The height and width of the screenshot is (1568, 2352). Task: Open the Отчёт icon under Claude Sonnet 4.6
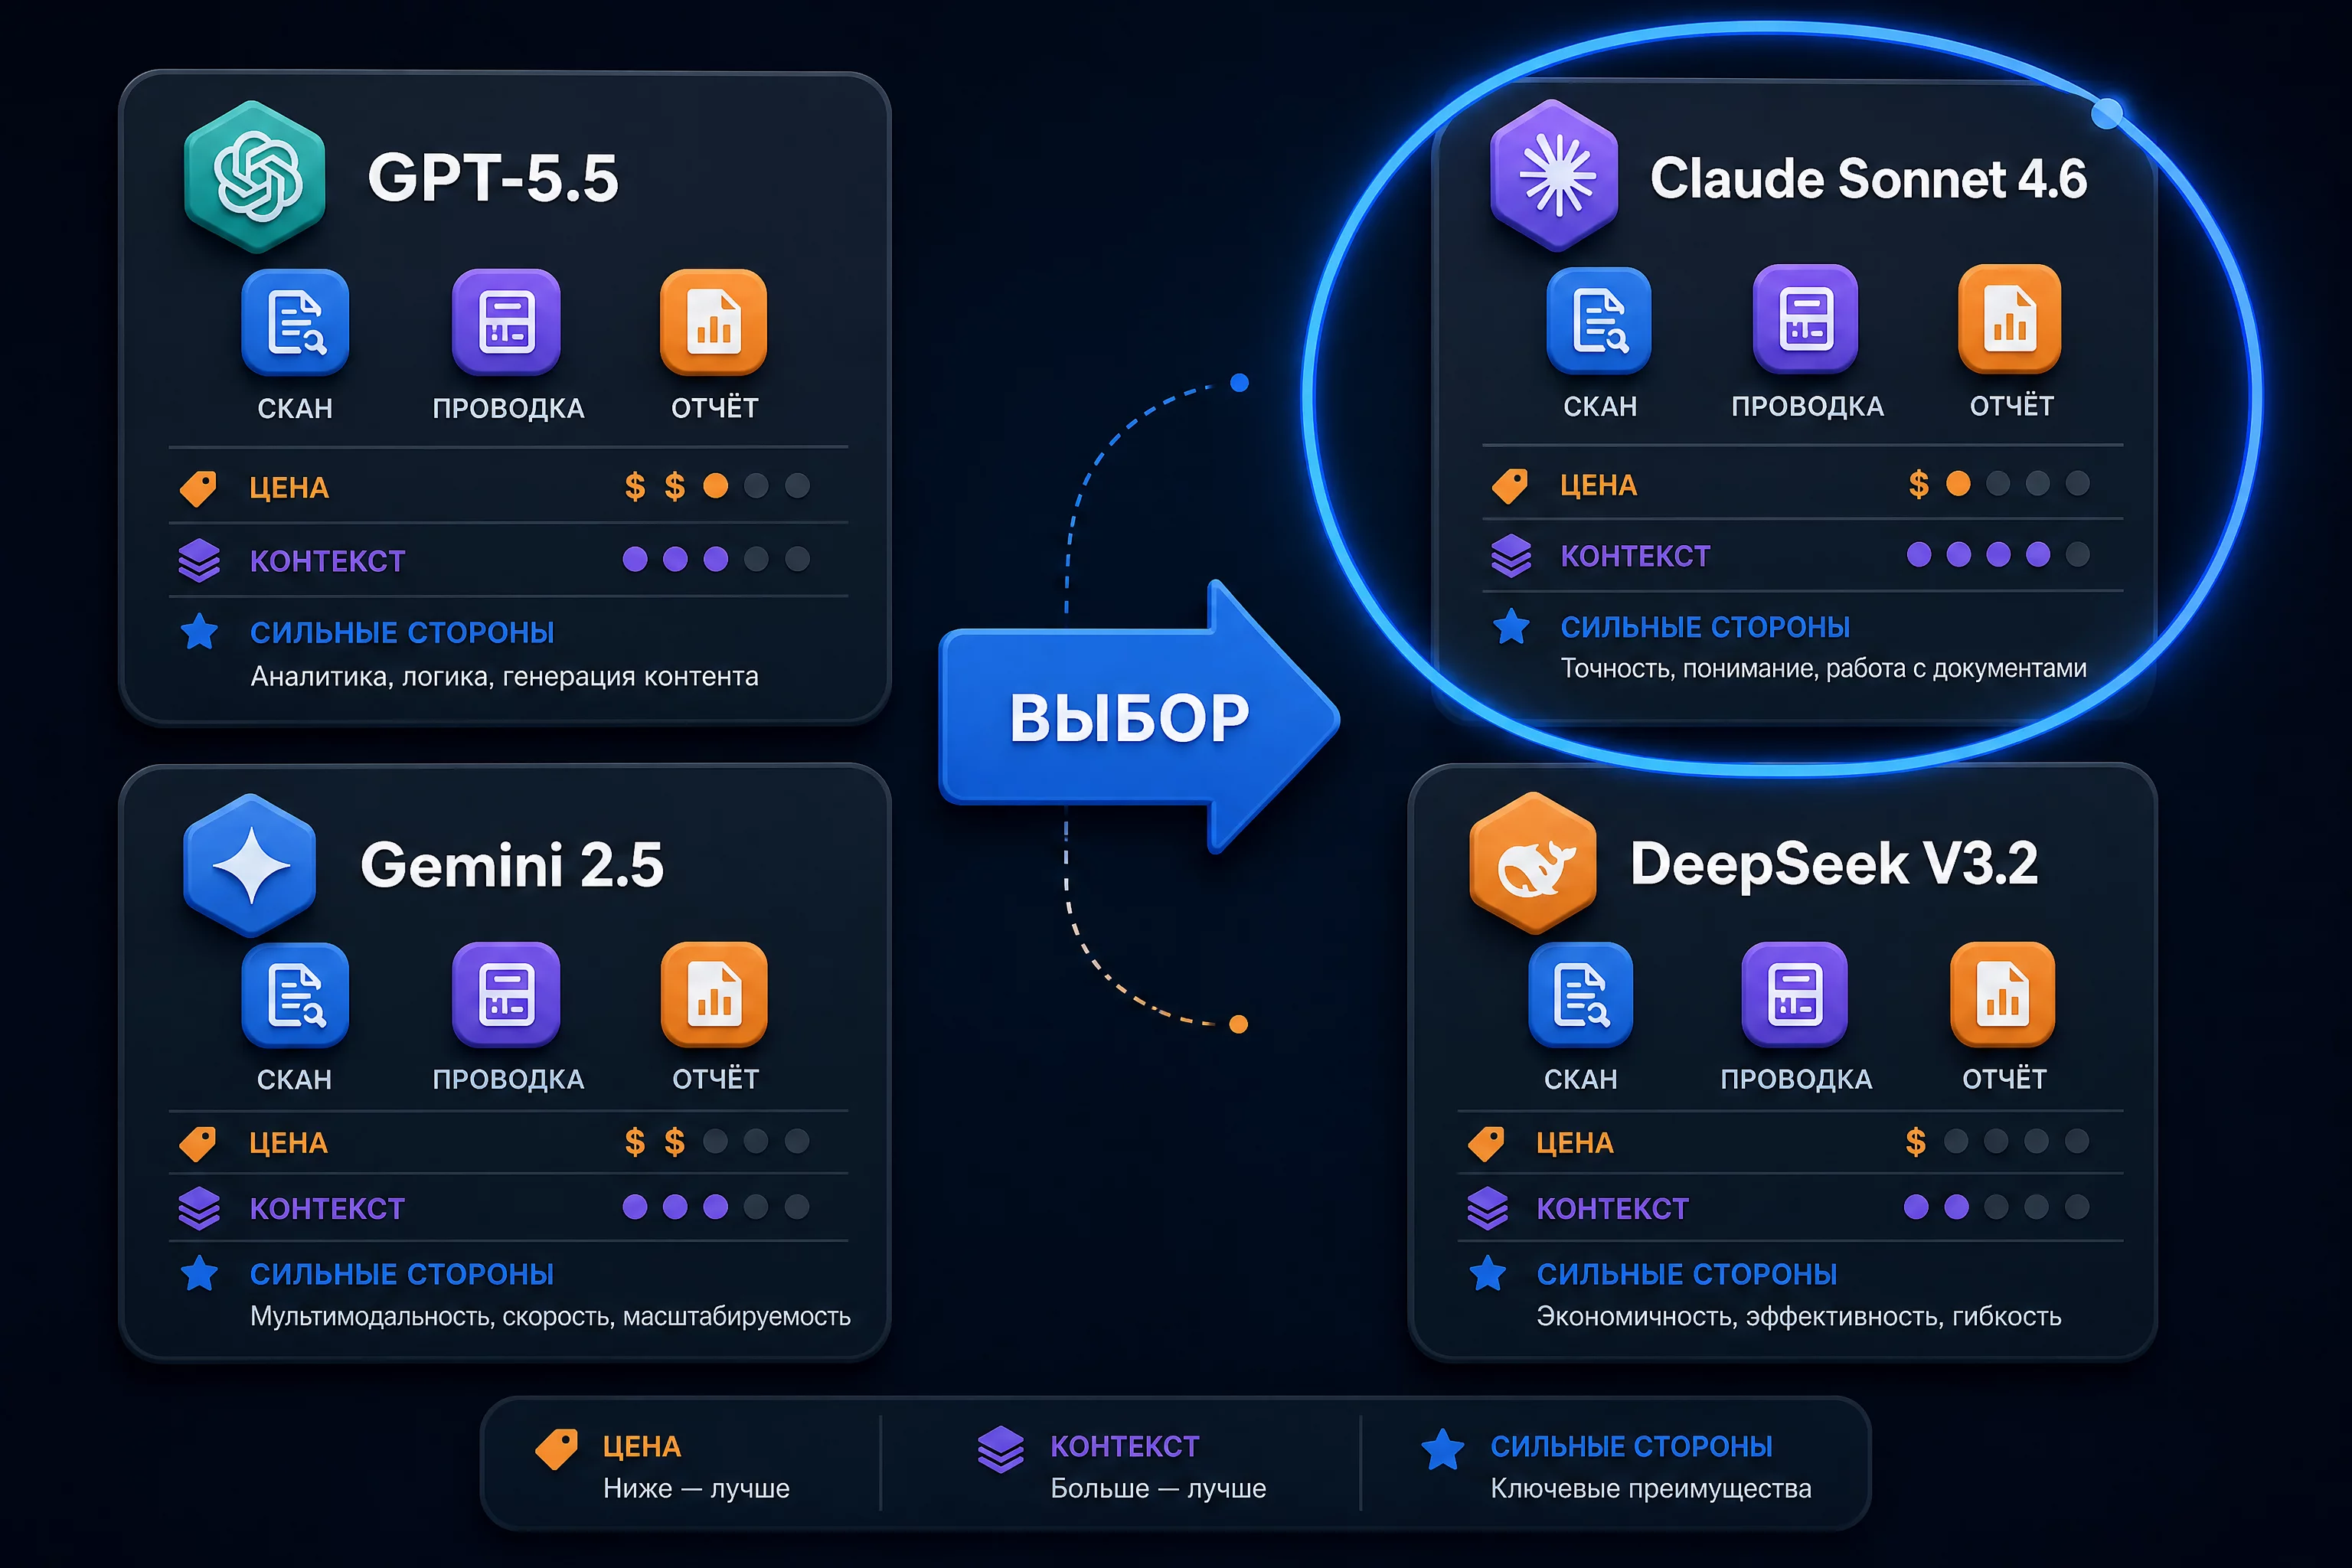coord(2010,319)
